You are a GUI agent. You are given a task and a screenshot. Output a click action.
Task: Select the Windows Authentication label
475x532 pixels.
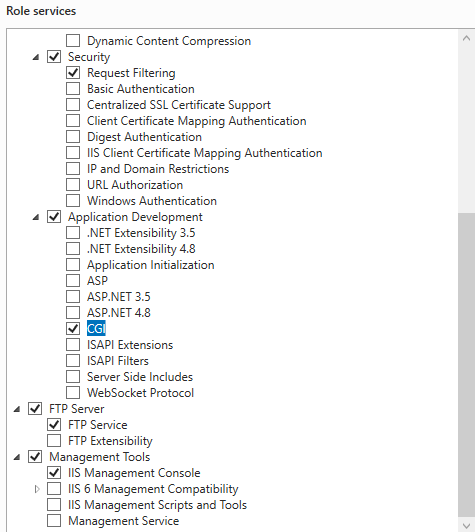tap(152, 201)
